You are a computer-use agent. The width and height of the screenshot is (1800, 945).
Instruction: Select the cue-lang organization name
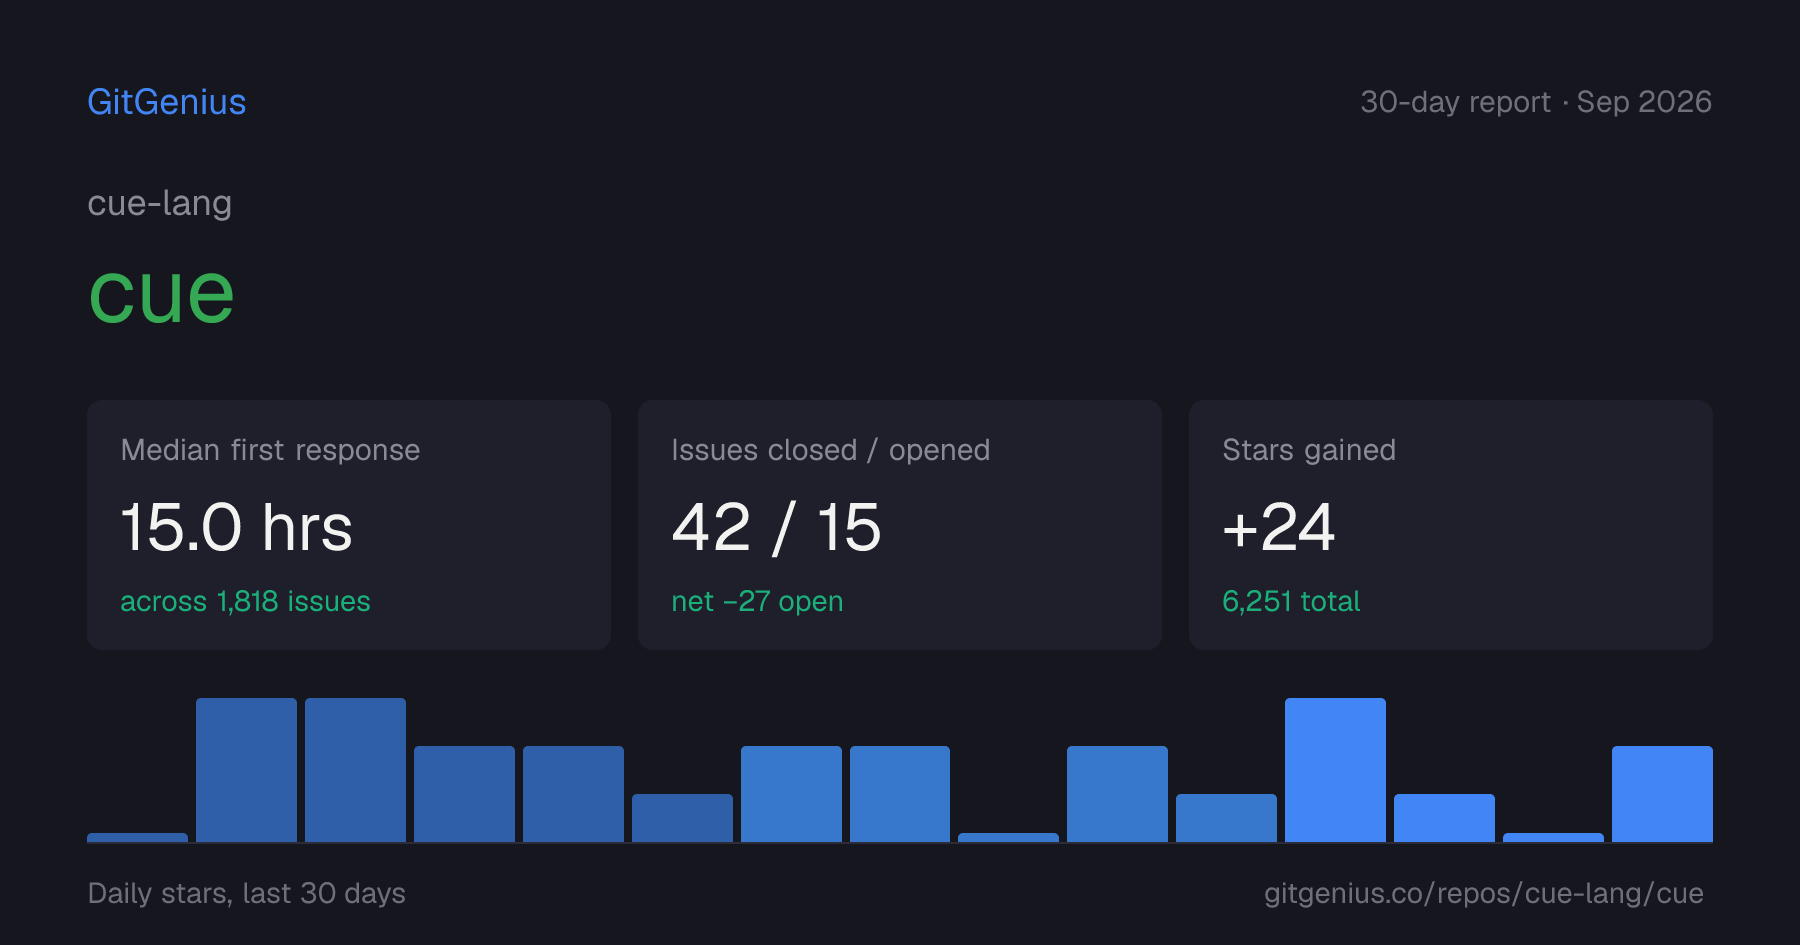click(160, 203)
